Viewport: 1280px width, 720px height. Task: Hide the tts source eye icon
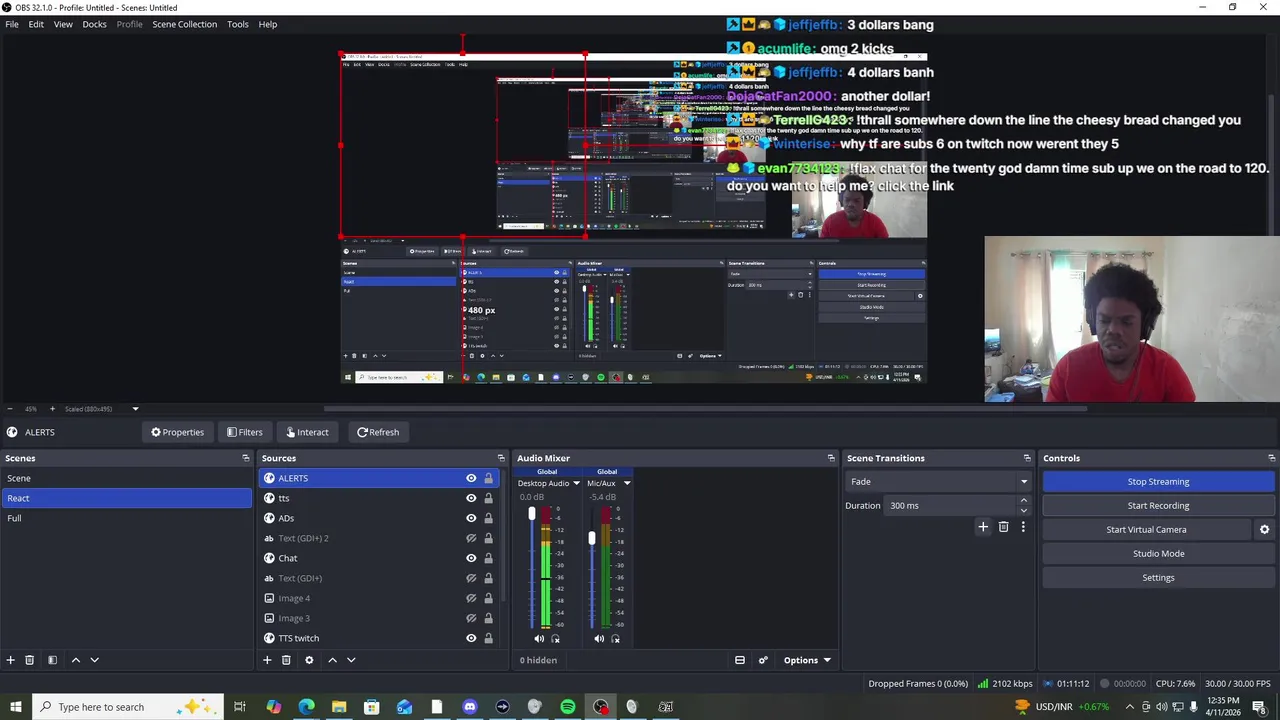(471, 498)
